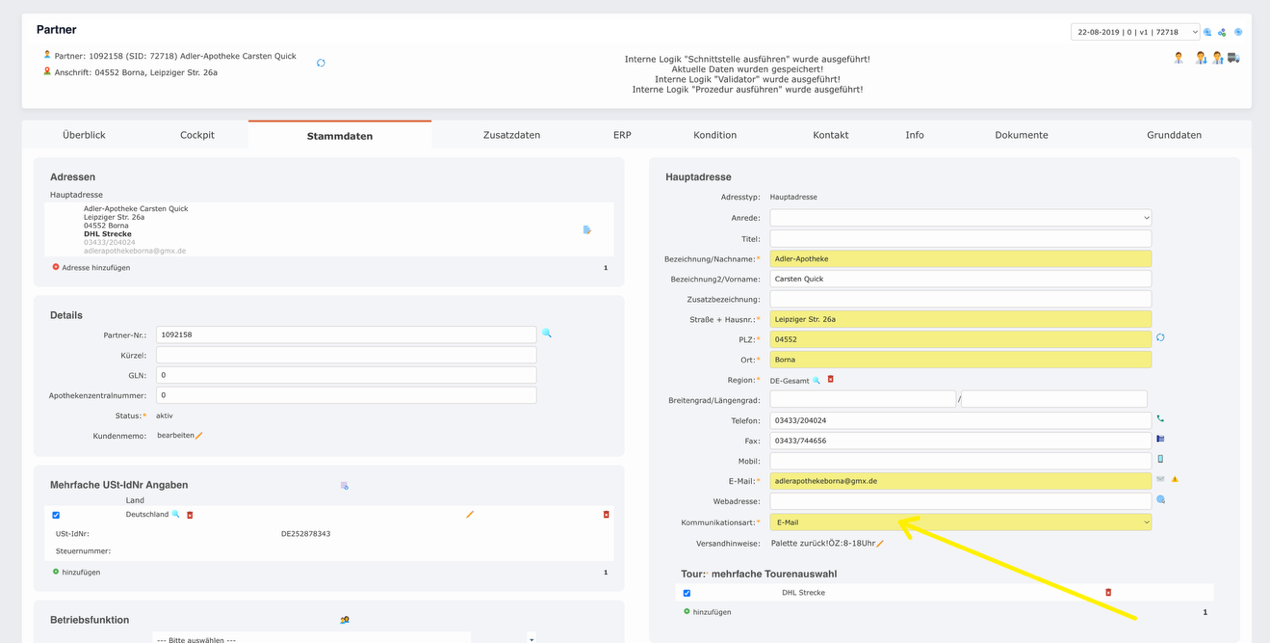Viewport: 1270px width, 643px height.
Task: Open the Kommunikationsart dropdown showing E-Mail
Action: (x=960, y=521)
